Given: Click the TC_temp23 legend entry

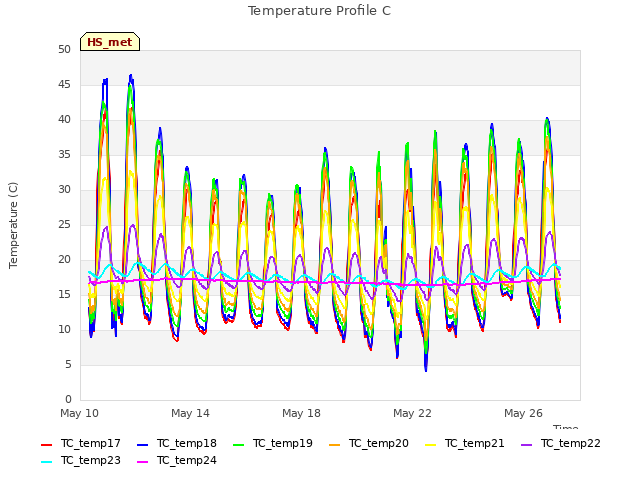Looking at the screenshot, I should pos(81,460).
